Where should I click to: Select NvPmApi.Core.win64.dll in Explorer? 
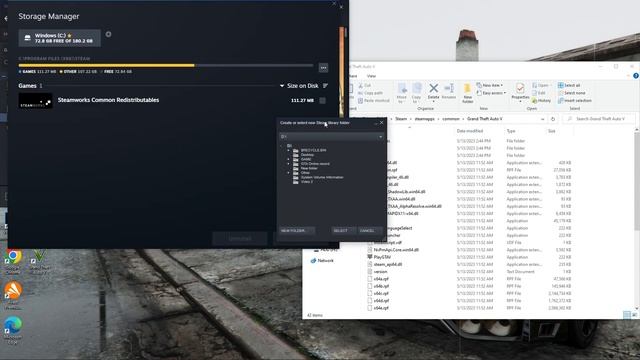point(396,250)
